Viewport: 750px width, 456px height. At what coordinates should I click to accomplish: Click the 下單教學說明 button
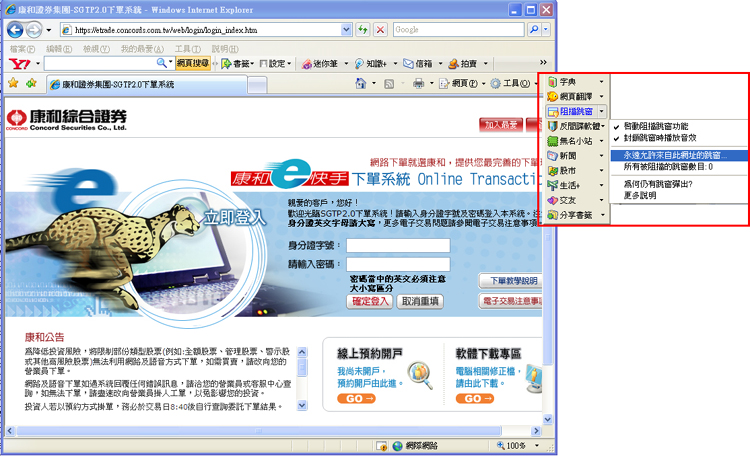click(x=510, y=281)
